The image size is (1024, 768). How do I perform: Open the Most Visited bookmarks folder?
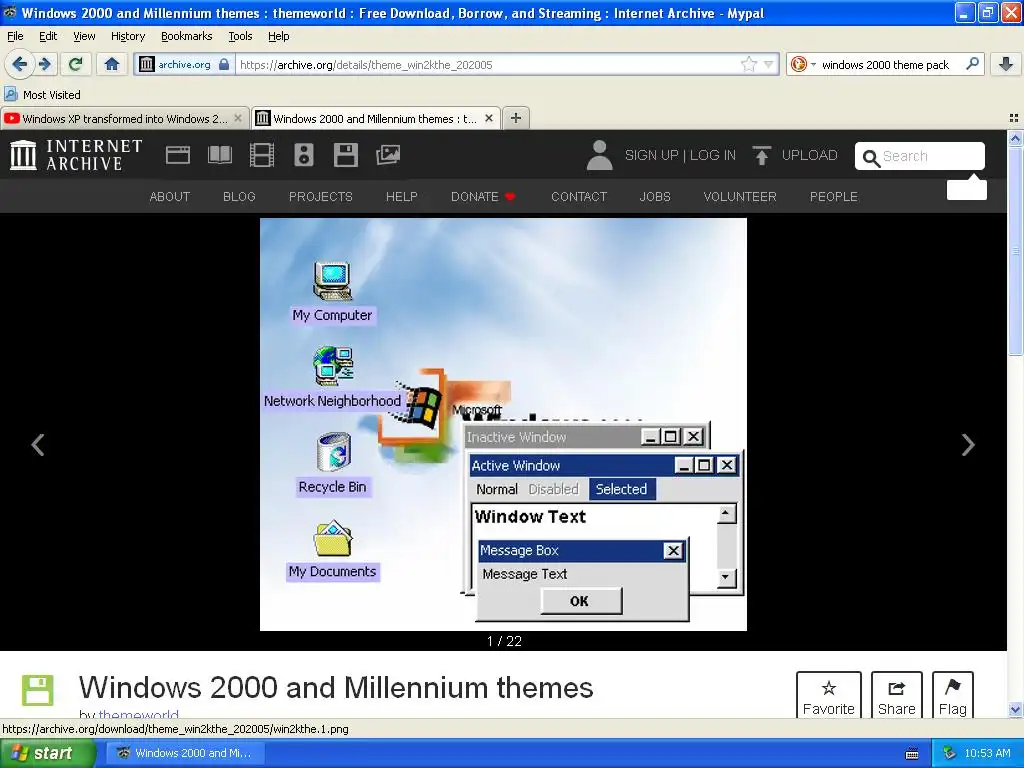tap(42, 95)
